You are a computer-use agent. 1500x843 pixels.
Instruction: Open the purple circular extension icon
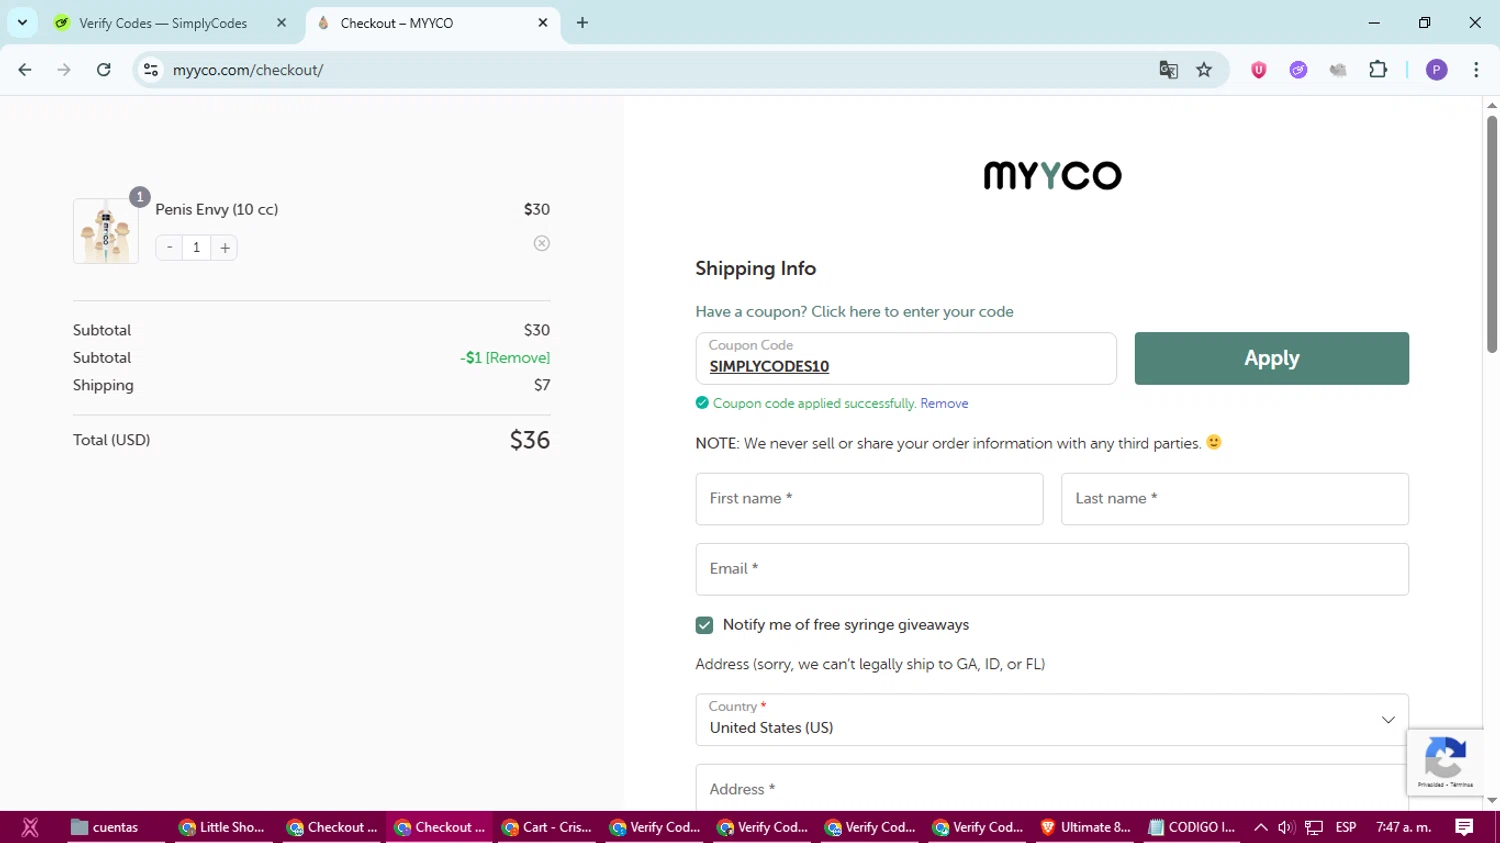click(1298, 70)
